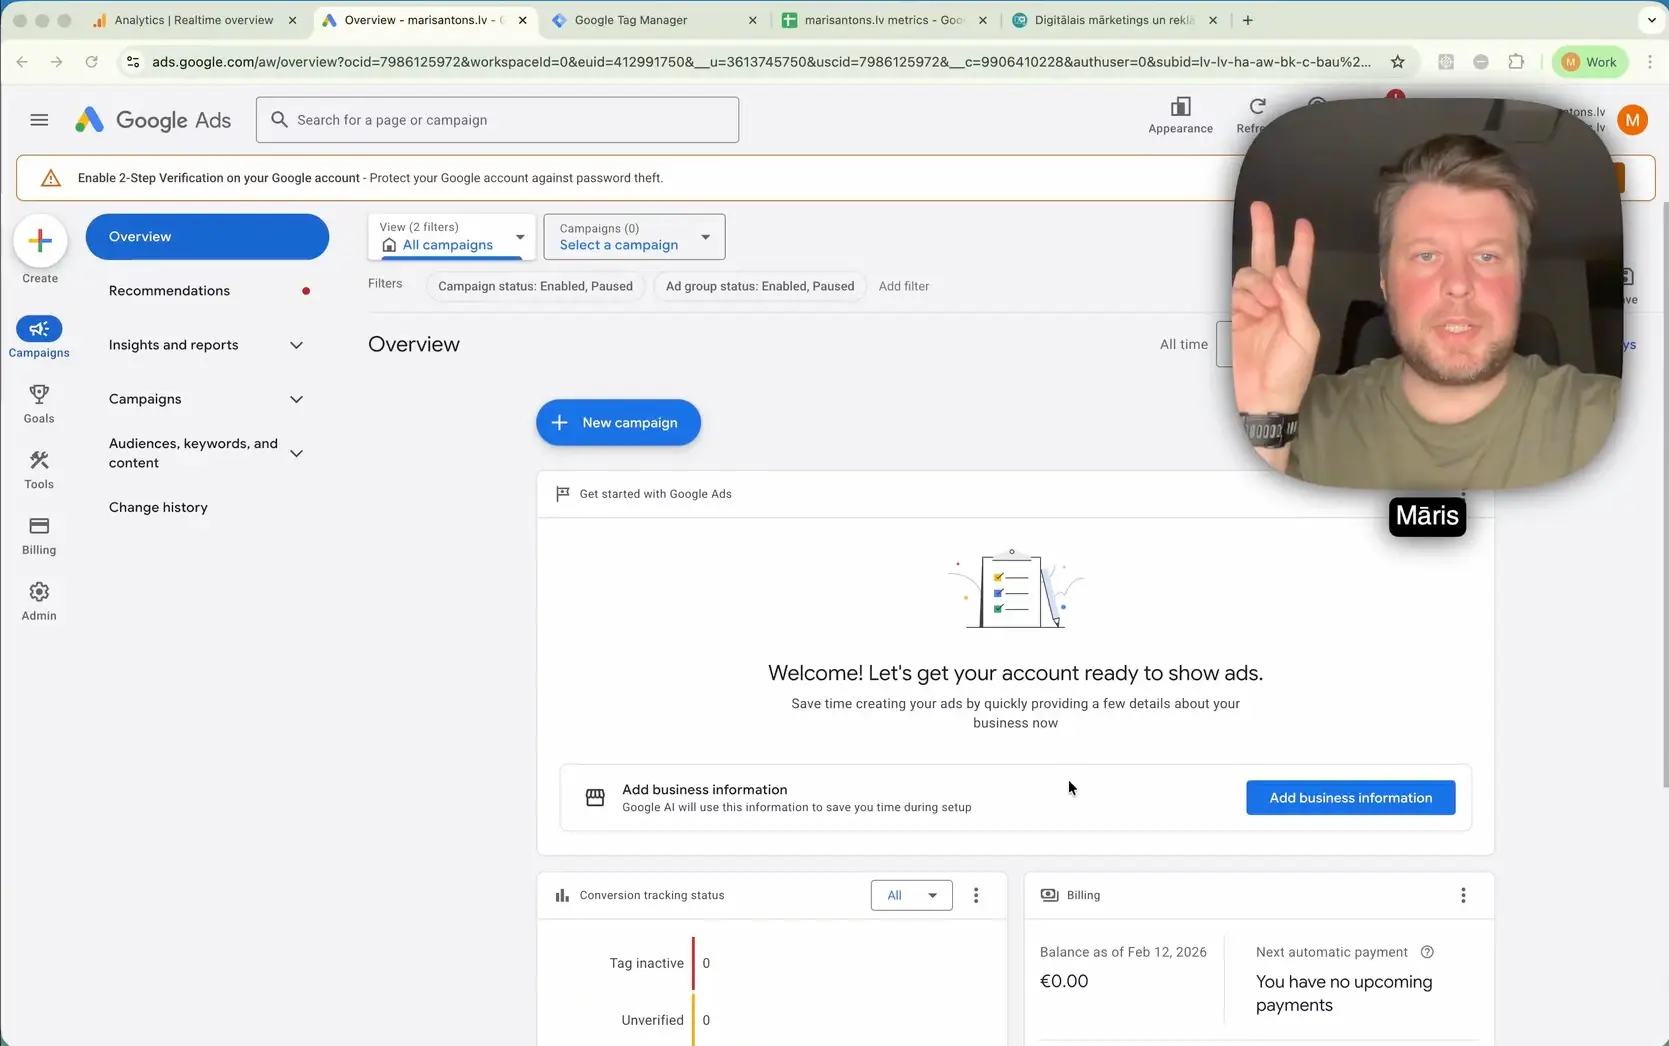Screen dimensions: 1669x1046
Task: Click Add business information button
Action: [x=1350, y=798]
